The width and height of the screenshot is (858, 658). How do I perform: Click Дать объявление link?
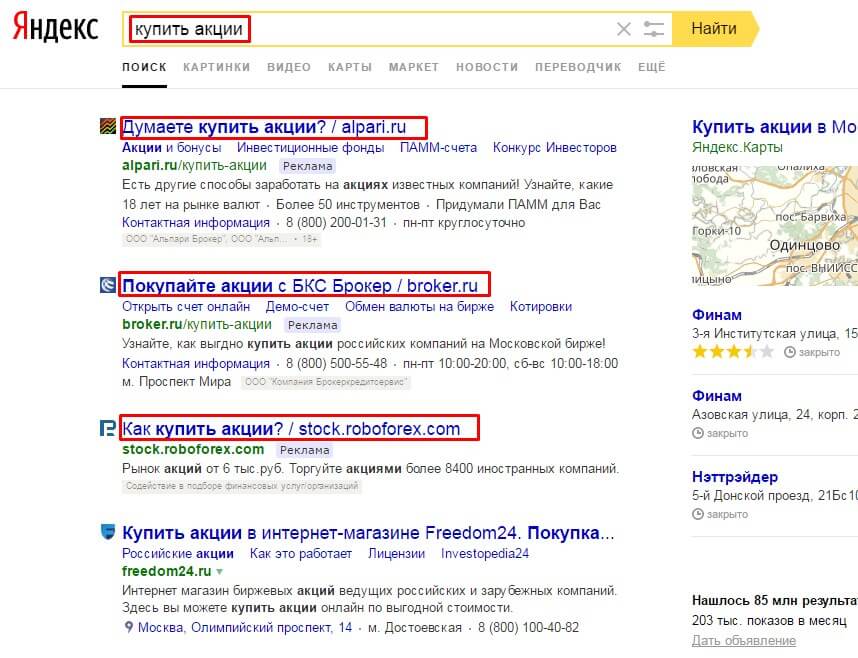point(744,640)
